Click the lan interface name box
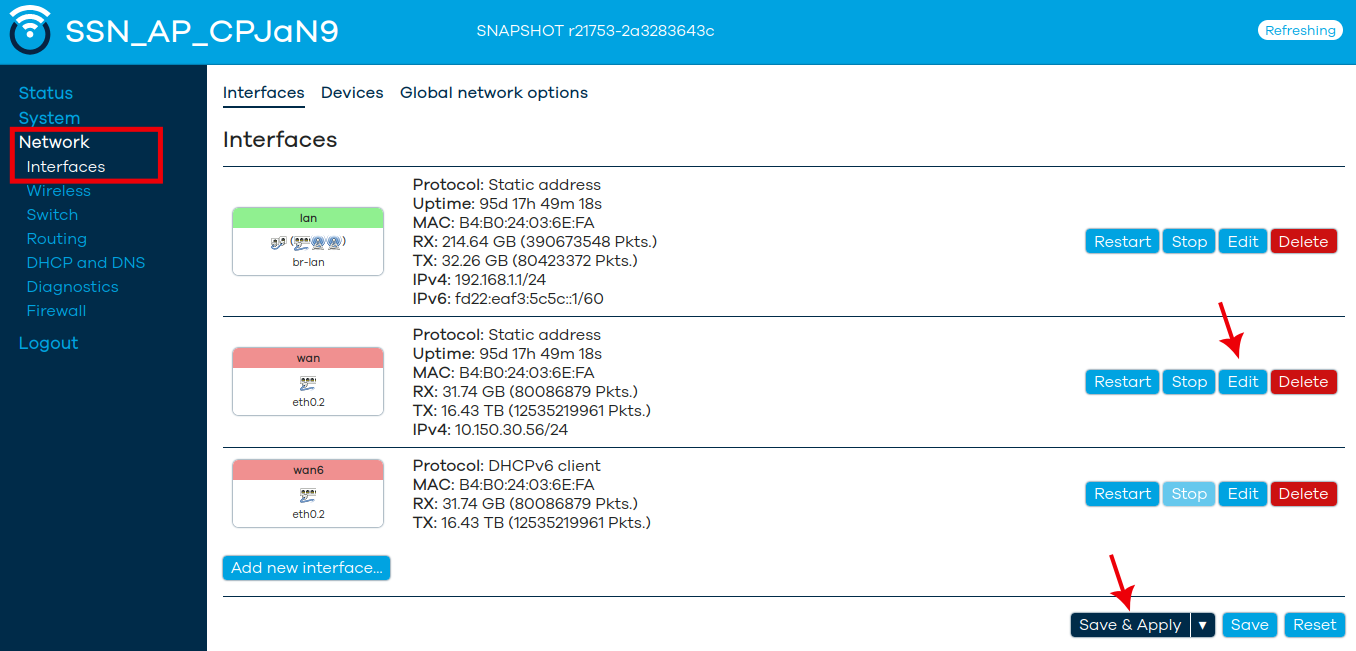 tap(308, 218)
